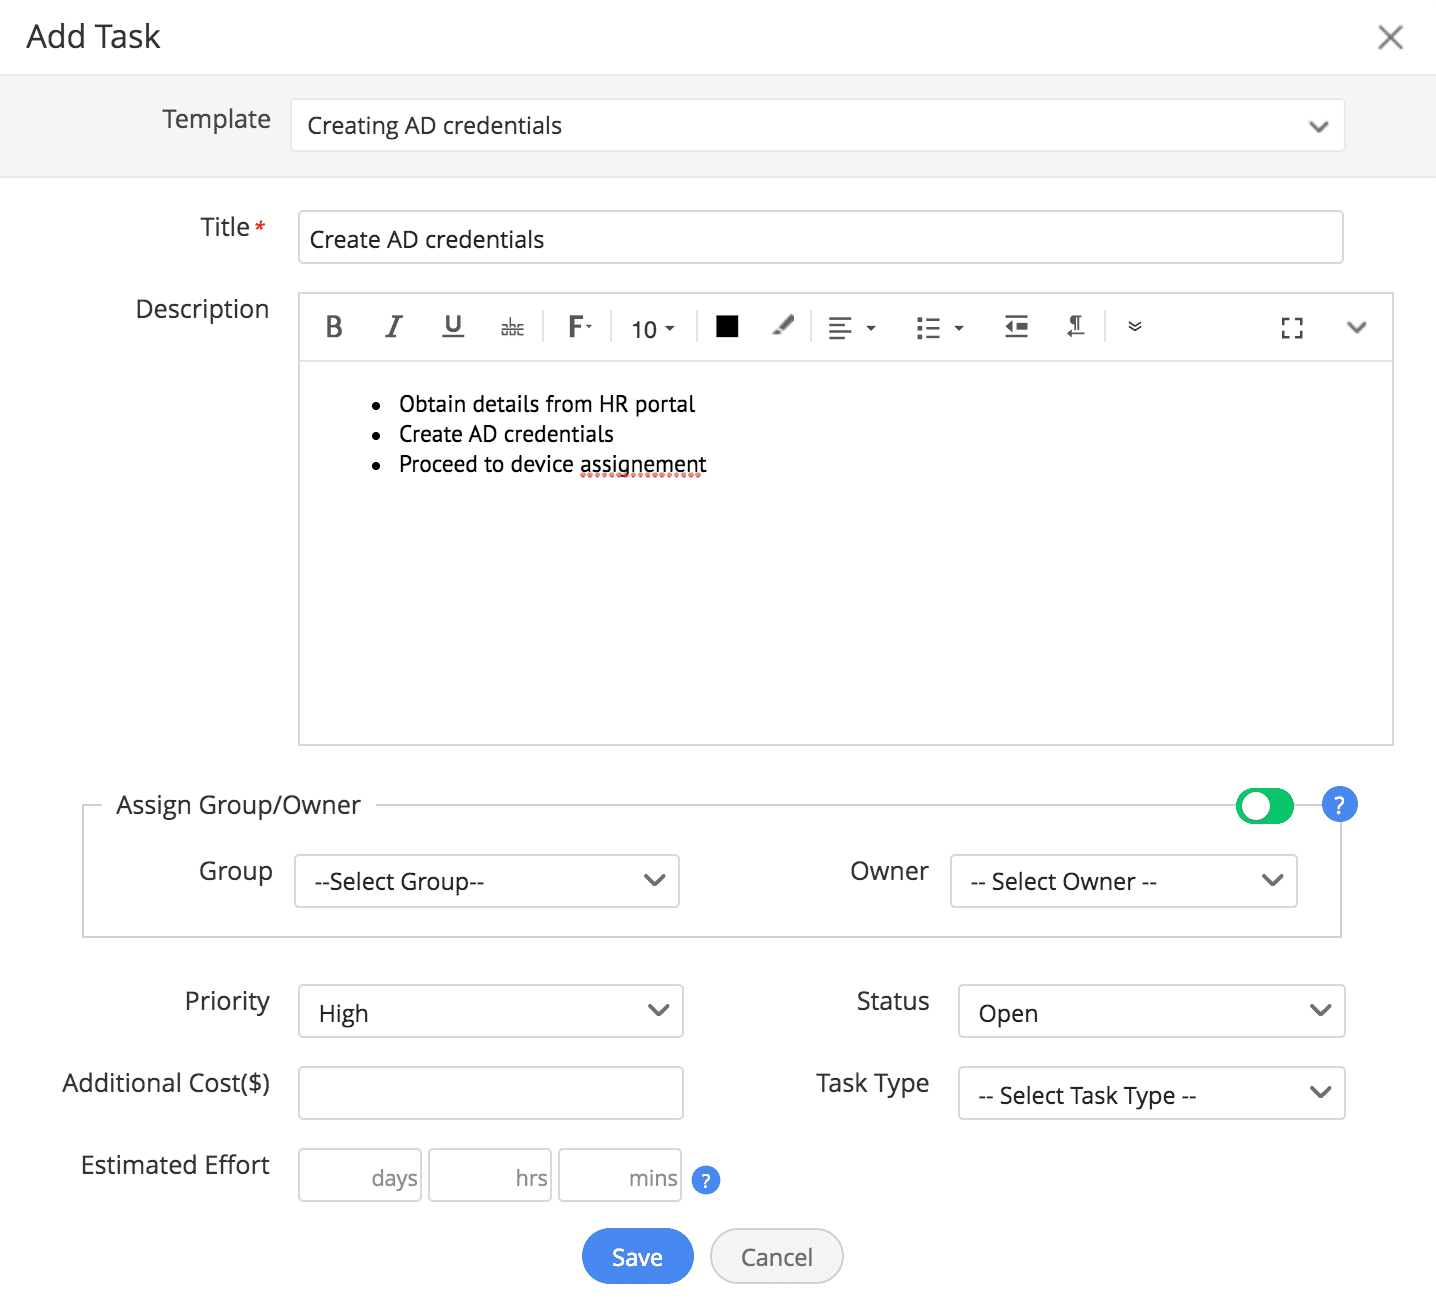Click the highlighter background color icon

pyautogui.click(x=782, y=327)
